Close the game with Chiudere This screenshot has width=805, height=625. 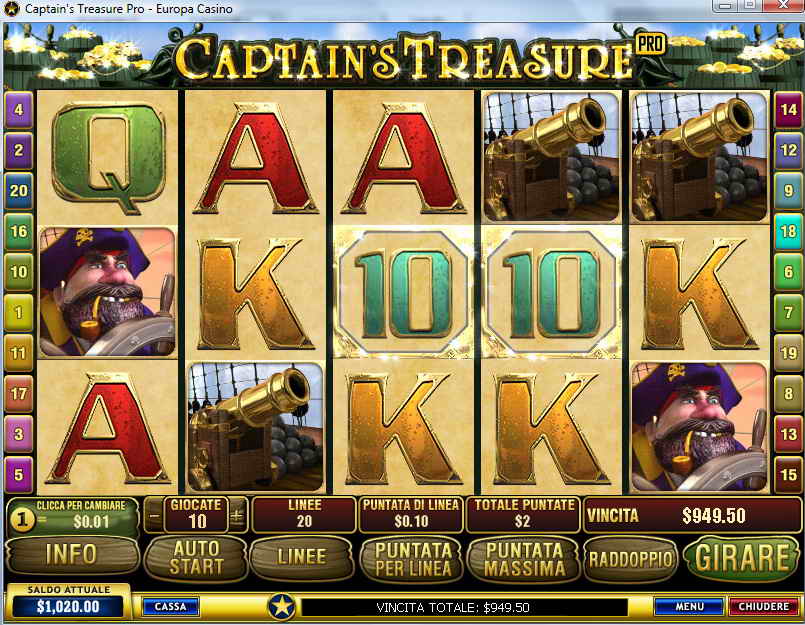pyautogui.click(x=763, y=607)
